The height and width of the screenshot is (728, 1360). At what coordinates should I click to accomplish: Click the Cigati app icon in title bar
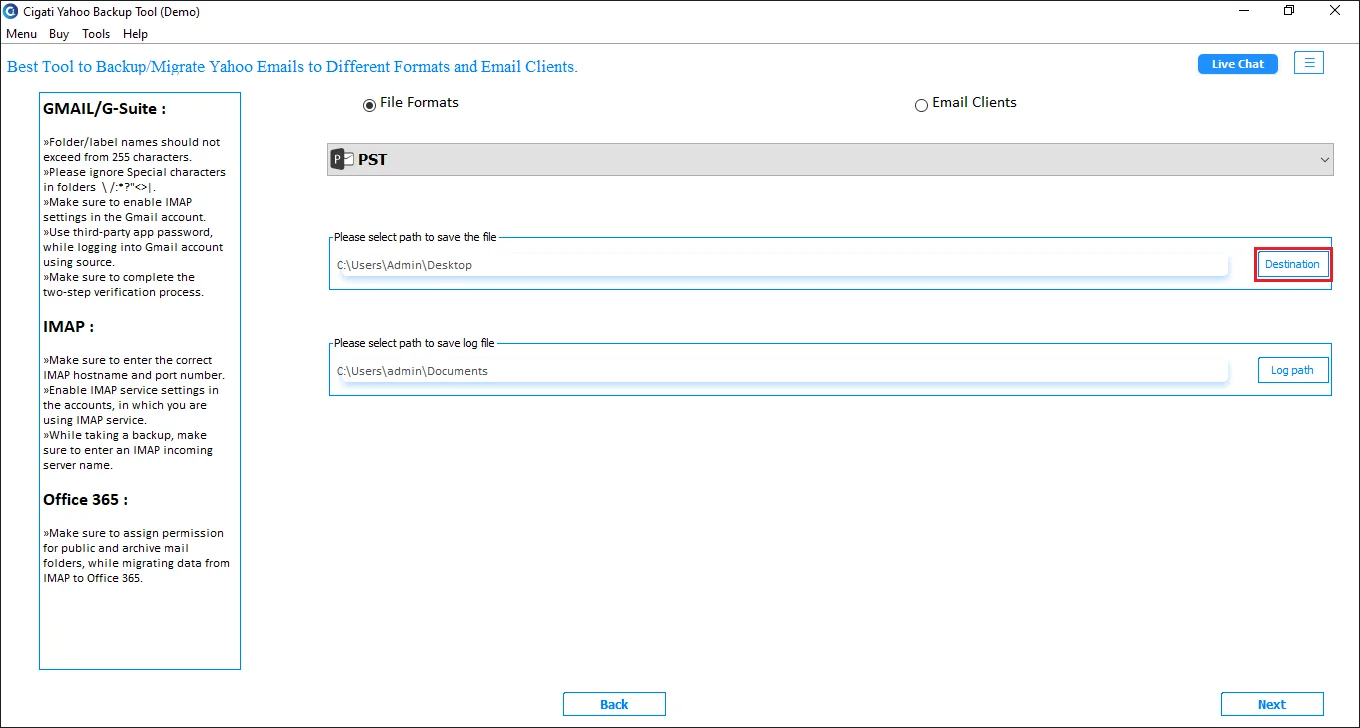point(11,12)
